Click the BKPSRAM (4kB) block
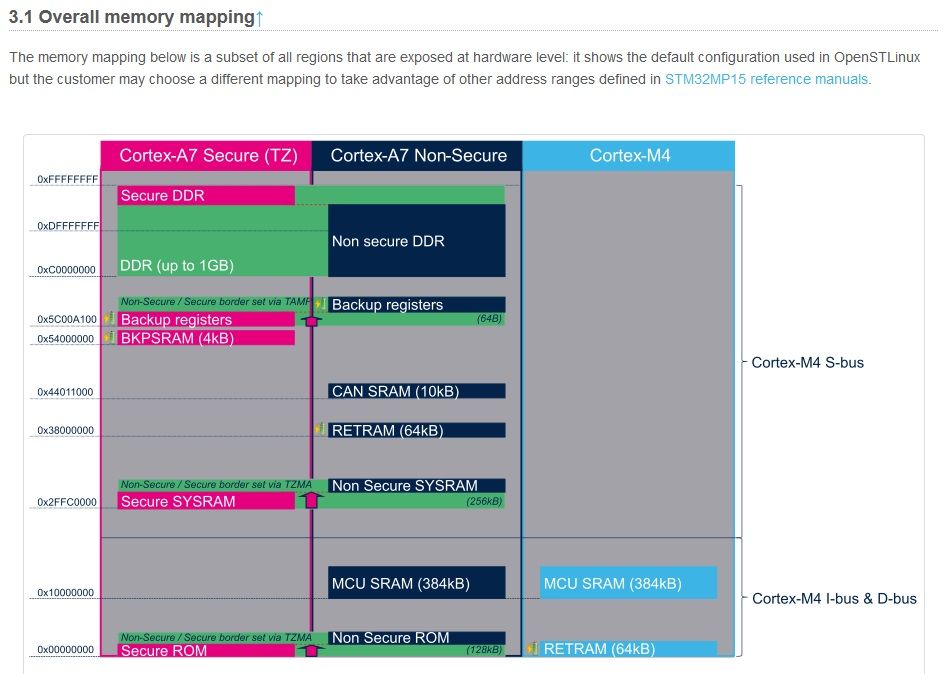This screenshot has height=674, width=946. coord(206,338)
